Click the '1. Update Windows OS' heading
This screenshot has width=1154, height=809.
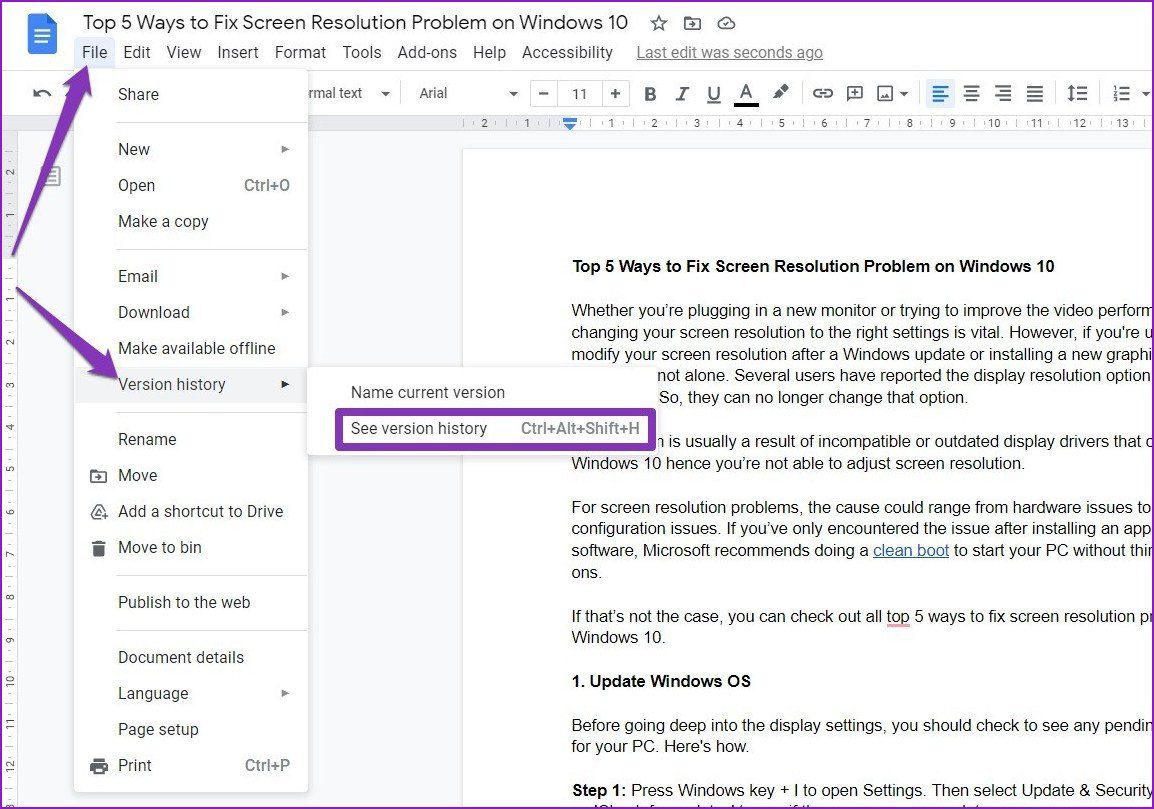click(x=661, y=682)
